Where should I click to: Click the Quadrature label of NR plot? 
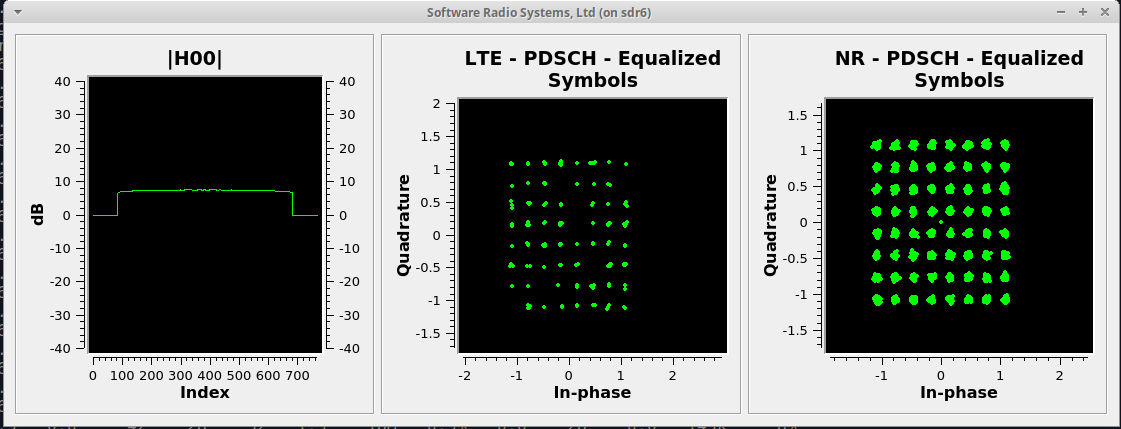click(x=770, y=225)
